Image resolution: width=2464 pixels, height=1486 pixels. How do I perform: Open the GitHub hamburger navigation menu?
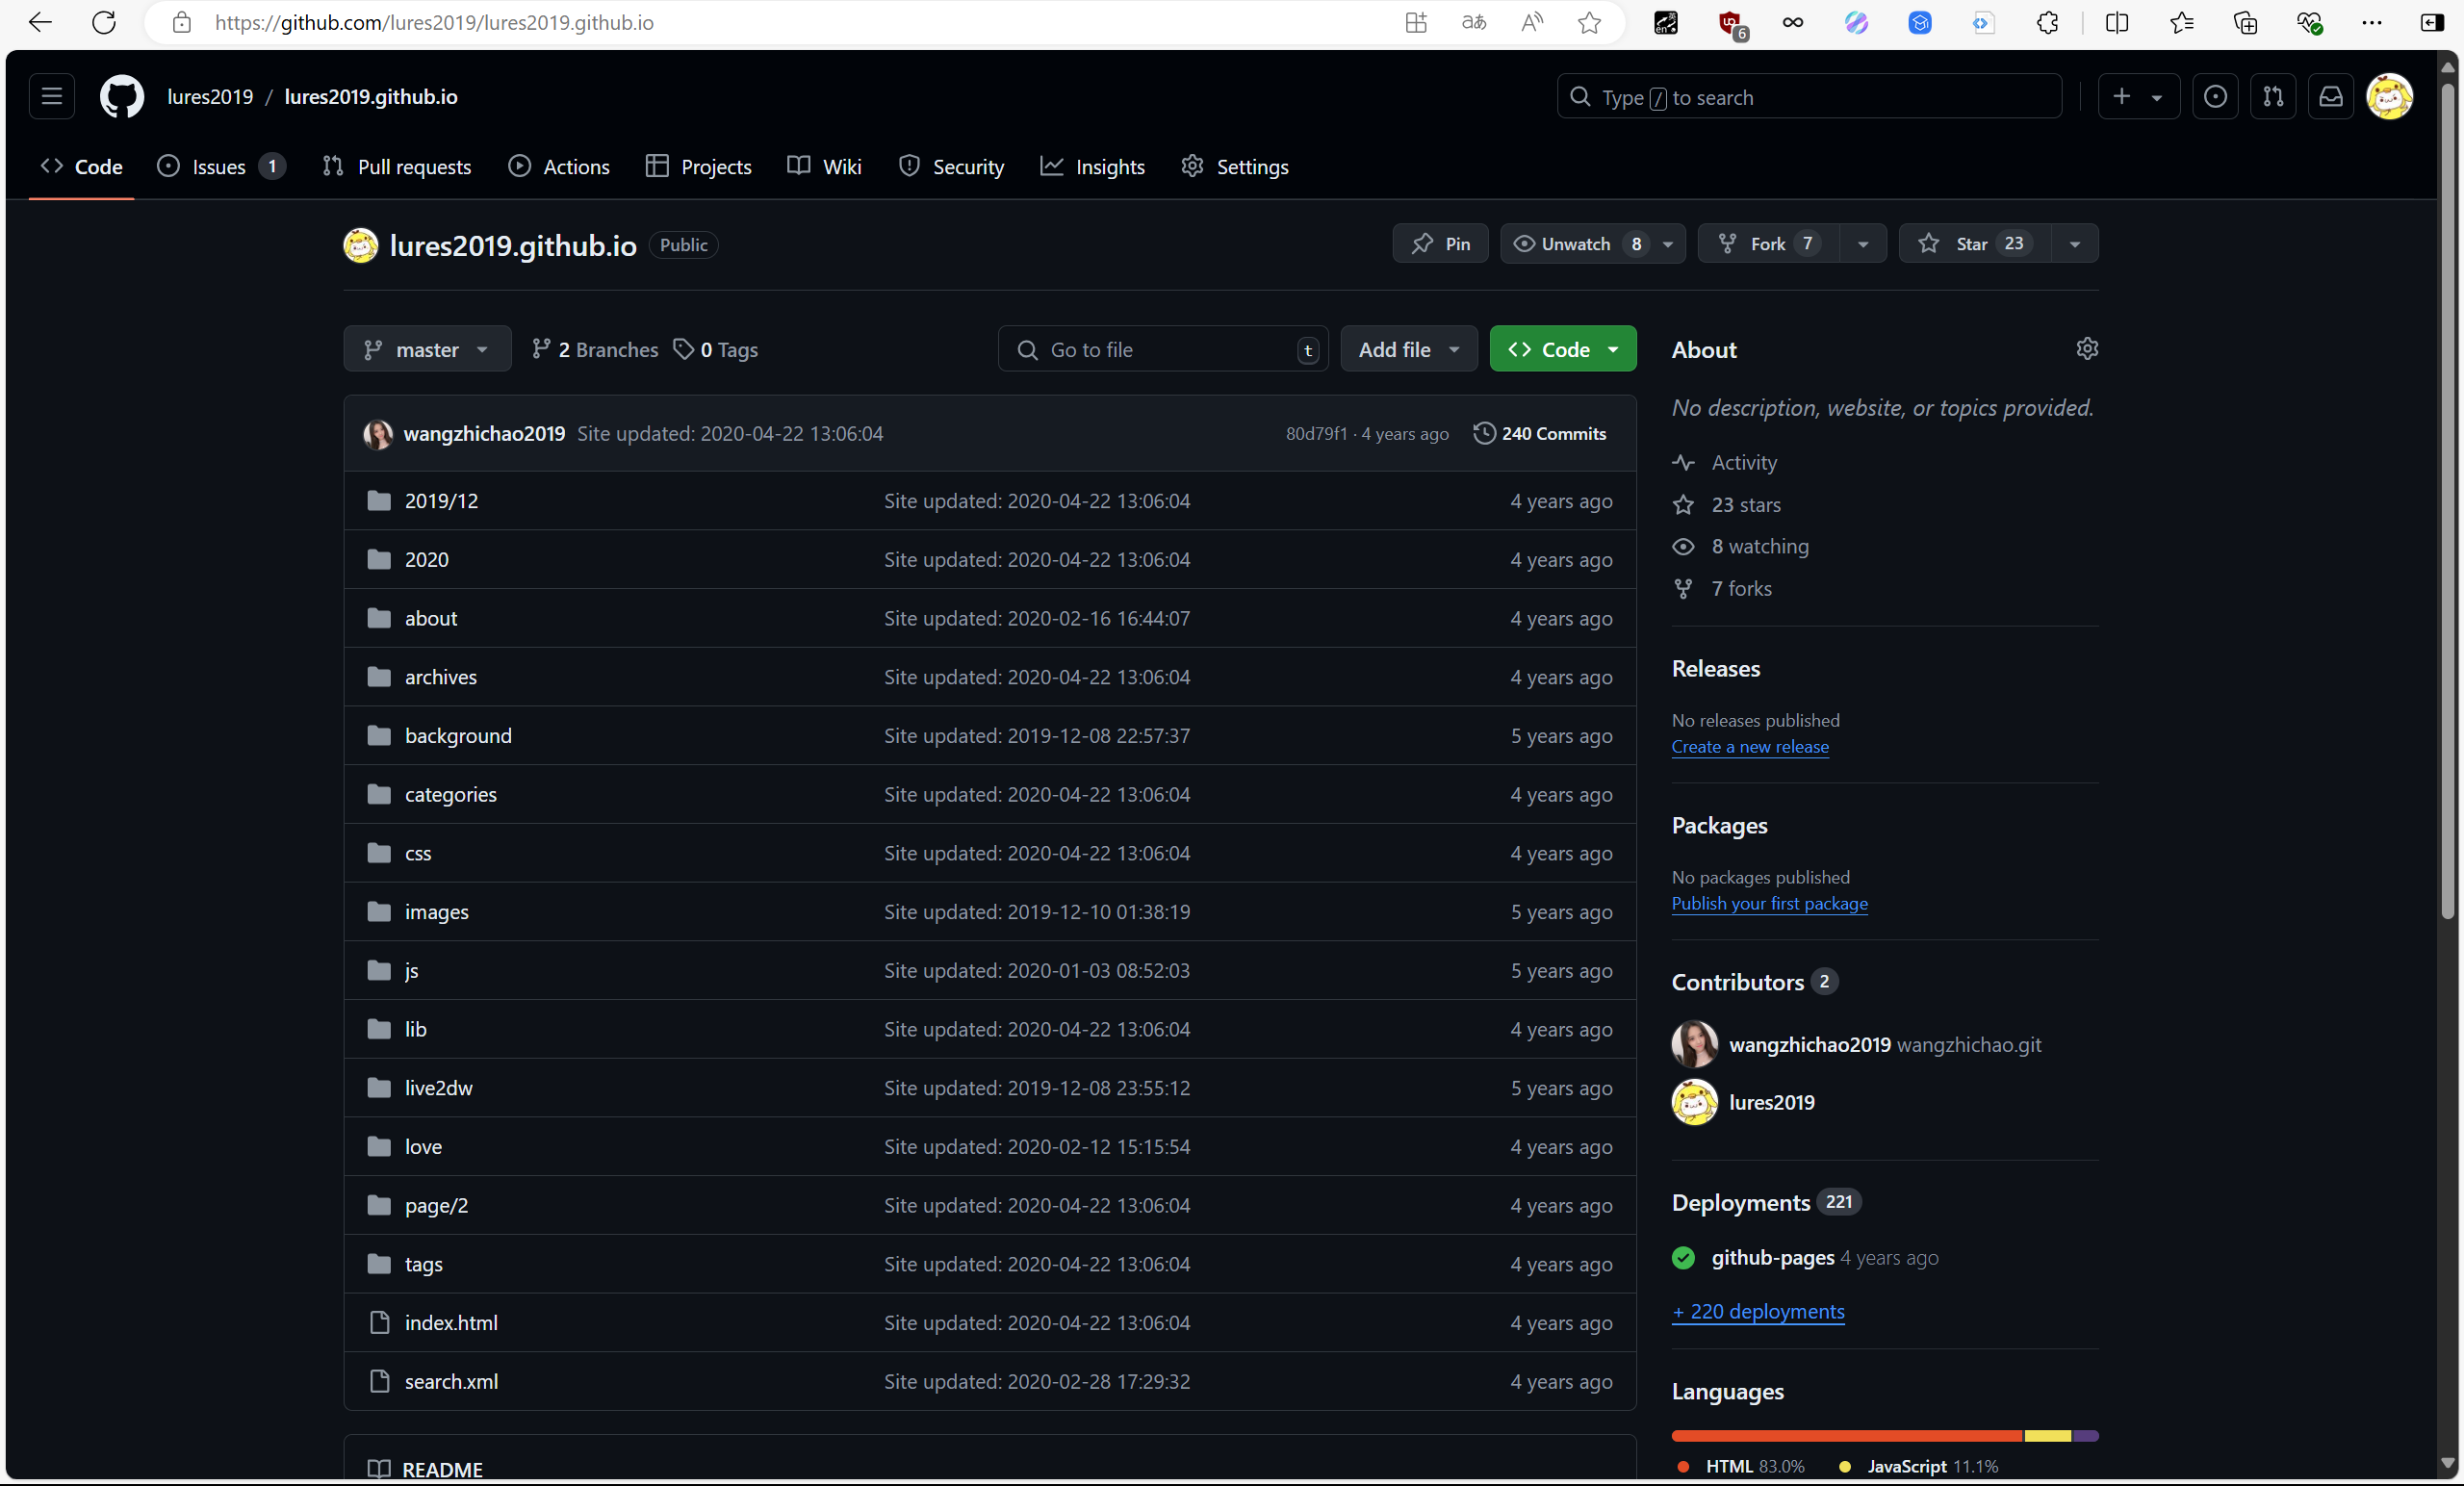tap(52, 97)
